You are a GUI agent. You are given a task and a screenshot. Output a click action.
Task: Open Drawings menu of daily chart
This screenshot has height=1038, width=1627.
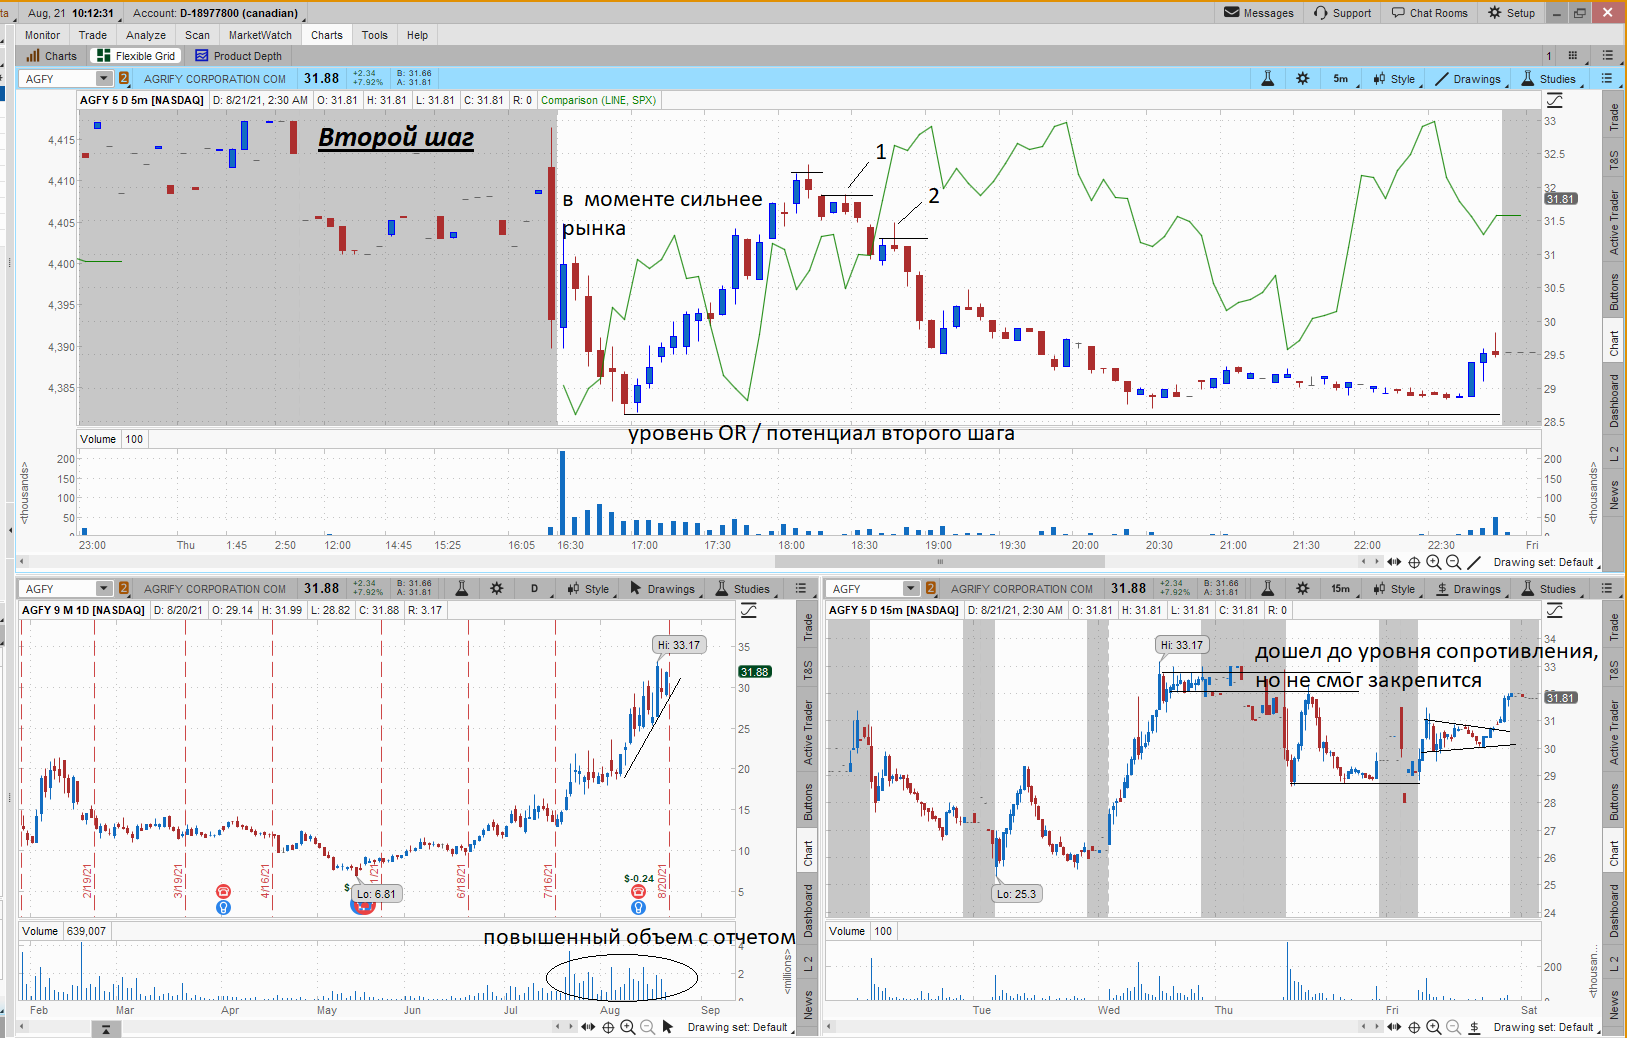[662, 589]
